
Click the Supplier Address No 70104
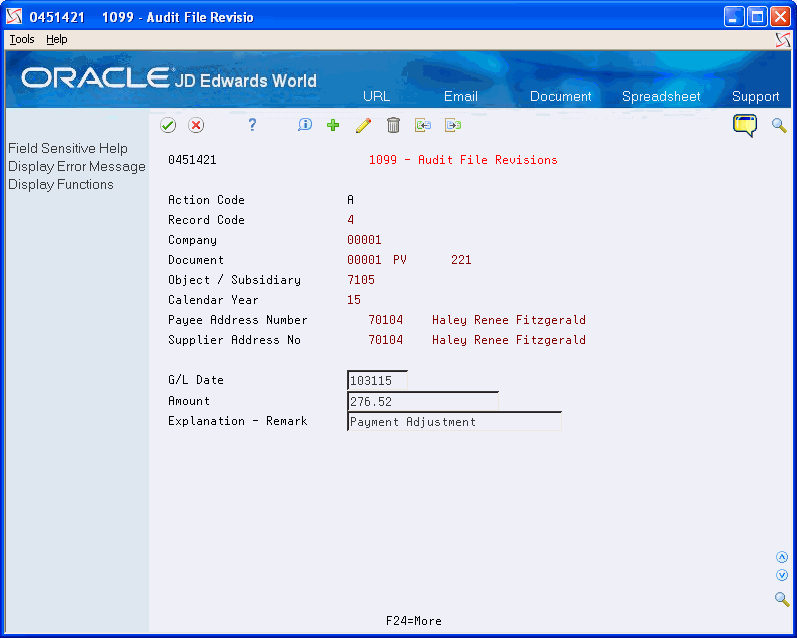click(385, 340)
